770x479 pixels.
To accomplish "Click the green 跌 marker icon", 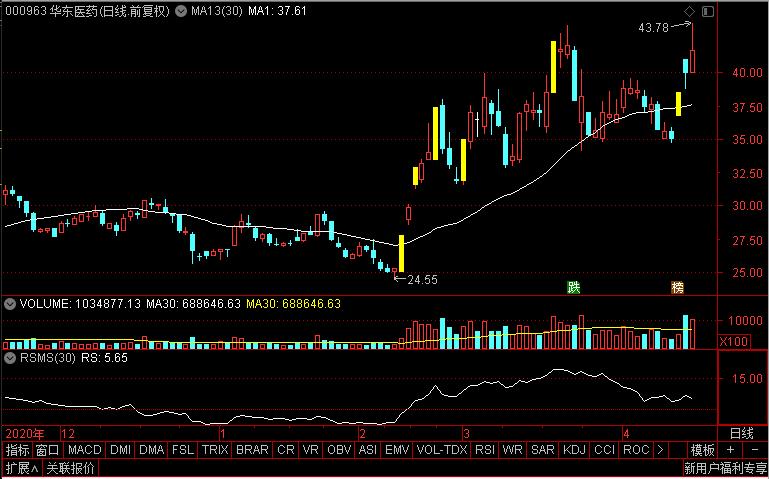I will pyautogui.click(x=574, y=287).
